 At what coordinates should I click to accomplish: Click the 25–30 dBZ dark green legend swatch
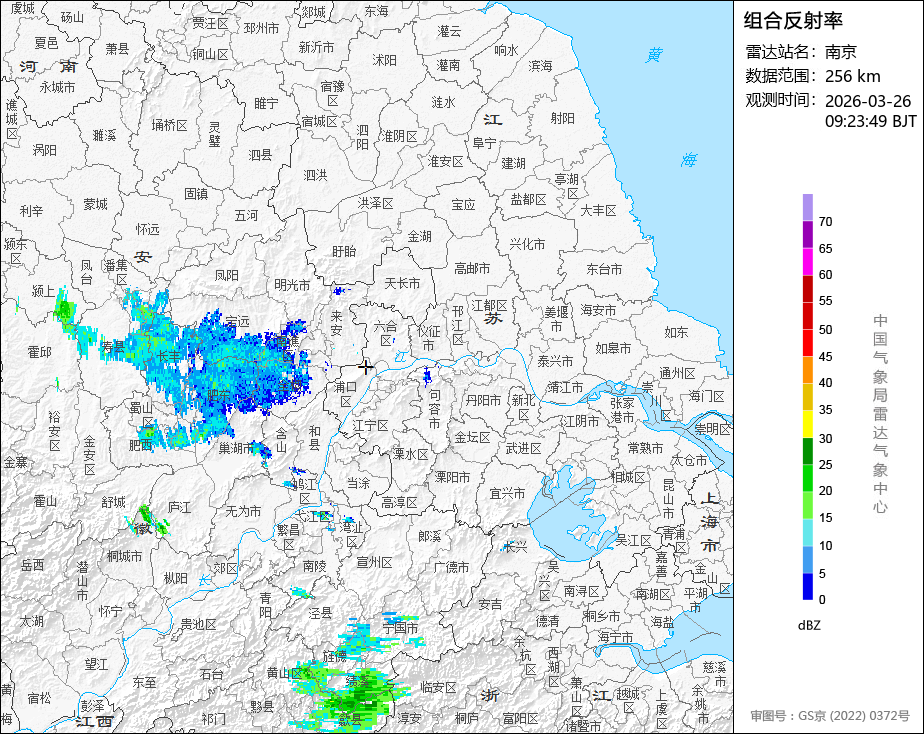[807, 451]
